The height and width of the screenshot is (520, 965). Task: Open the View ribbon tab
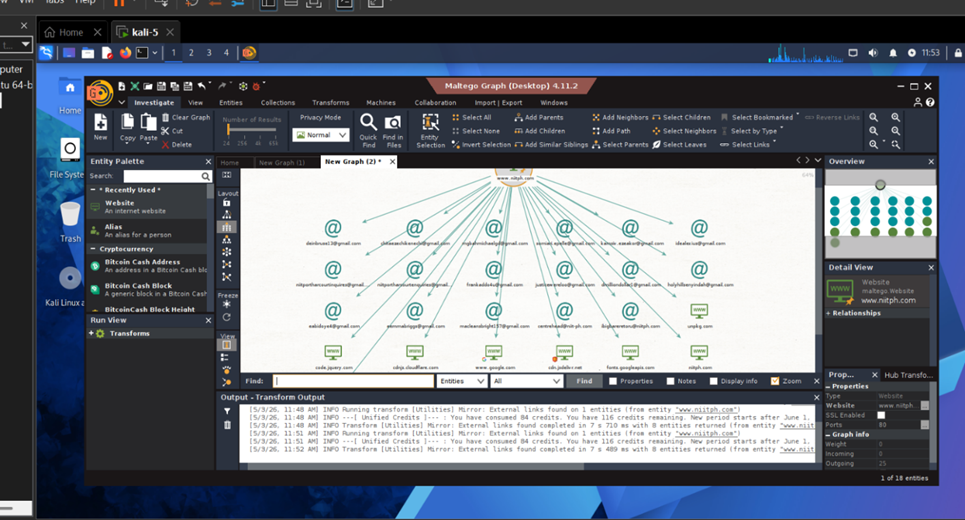click(x=195, y=103)
